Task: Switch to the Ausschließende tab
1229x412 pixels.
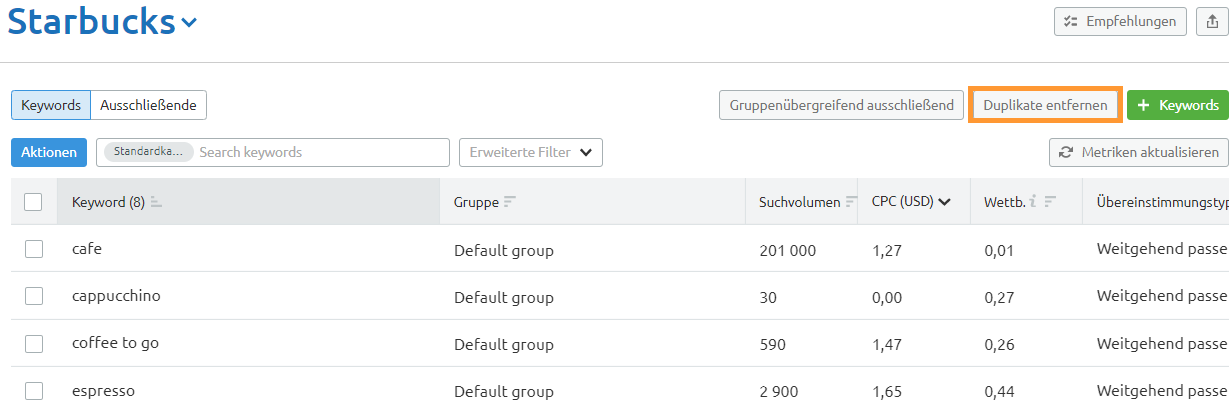Action: point(149,105)
